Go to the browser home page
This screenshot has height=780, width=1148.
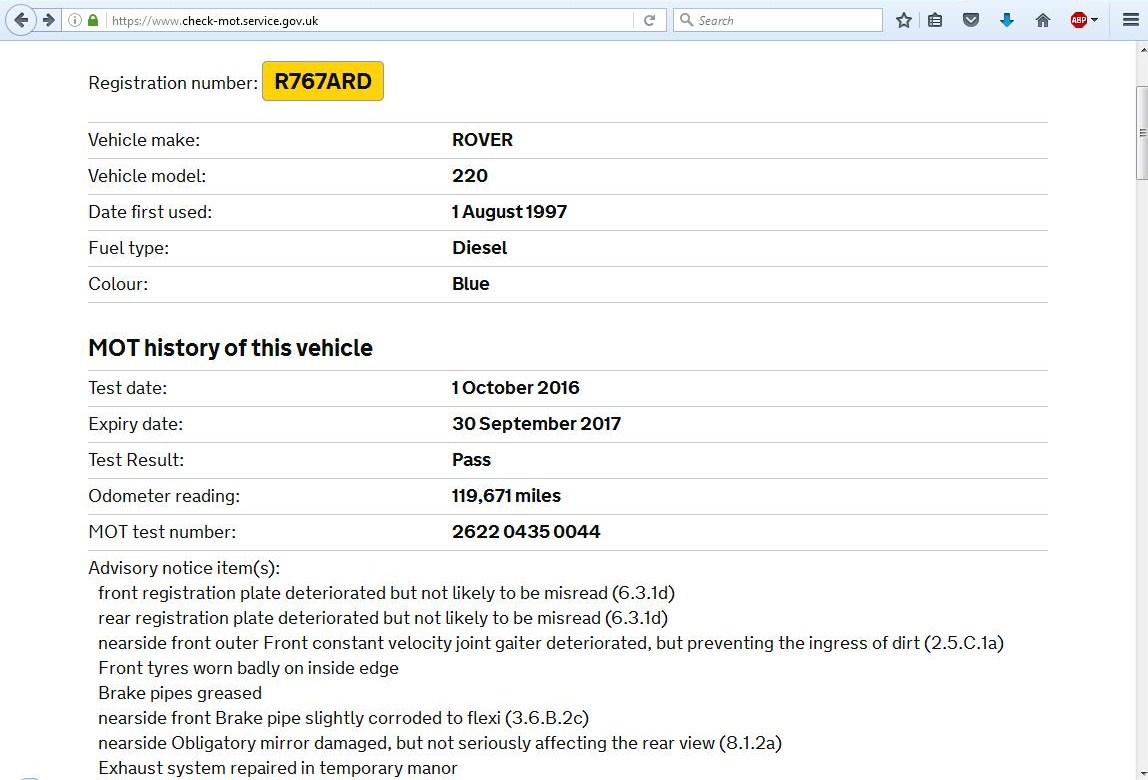pos(1043,21)
